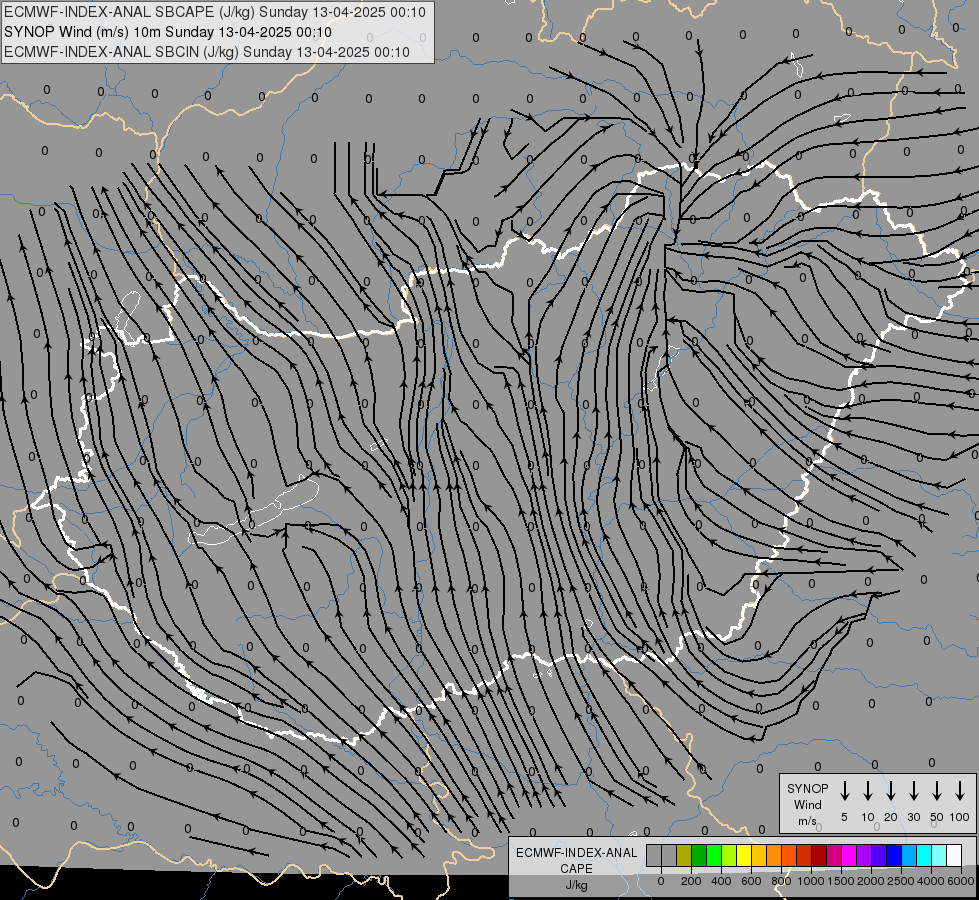Click the SBCAPE title line in header

click(x=215, y=12)
